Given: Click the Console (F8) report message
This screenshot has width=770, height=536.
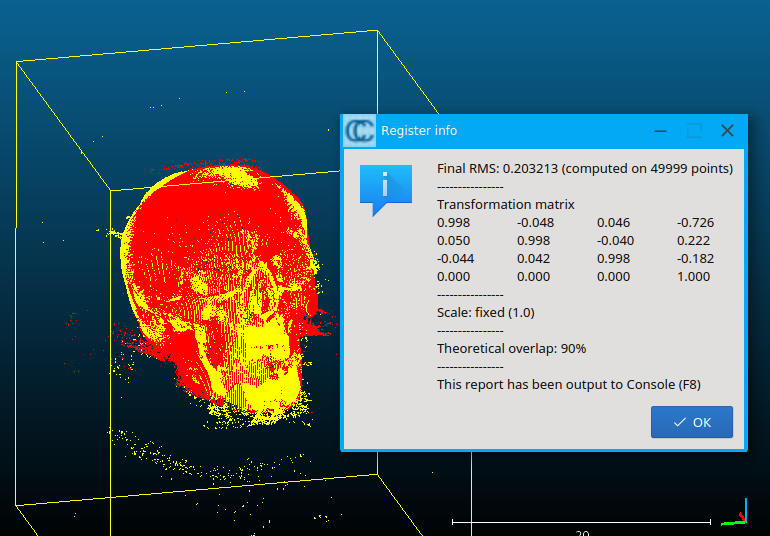Looking at the screenshot, I should (x=568, y=384).
